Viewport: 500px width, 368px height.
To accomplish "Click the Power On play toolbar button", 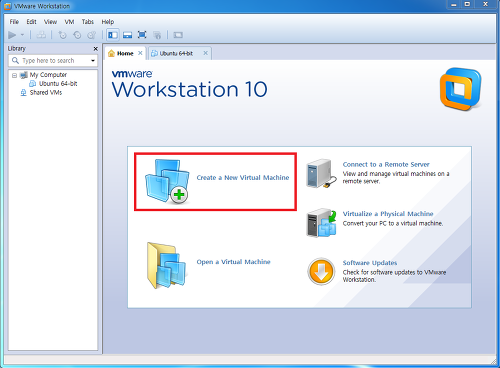I will pos(12,35).
